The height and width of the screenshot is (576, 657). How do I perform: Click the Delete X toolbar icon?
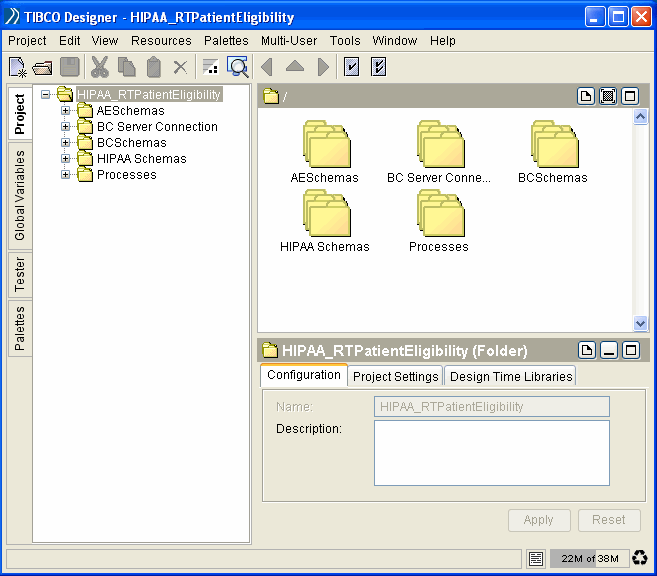[180, 67]
